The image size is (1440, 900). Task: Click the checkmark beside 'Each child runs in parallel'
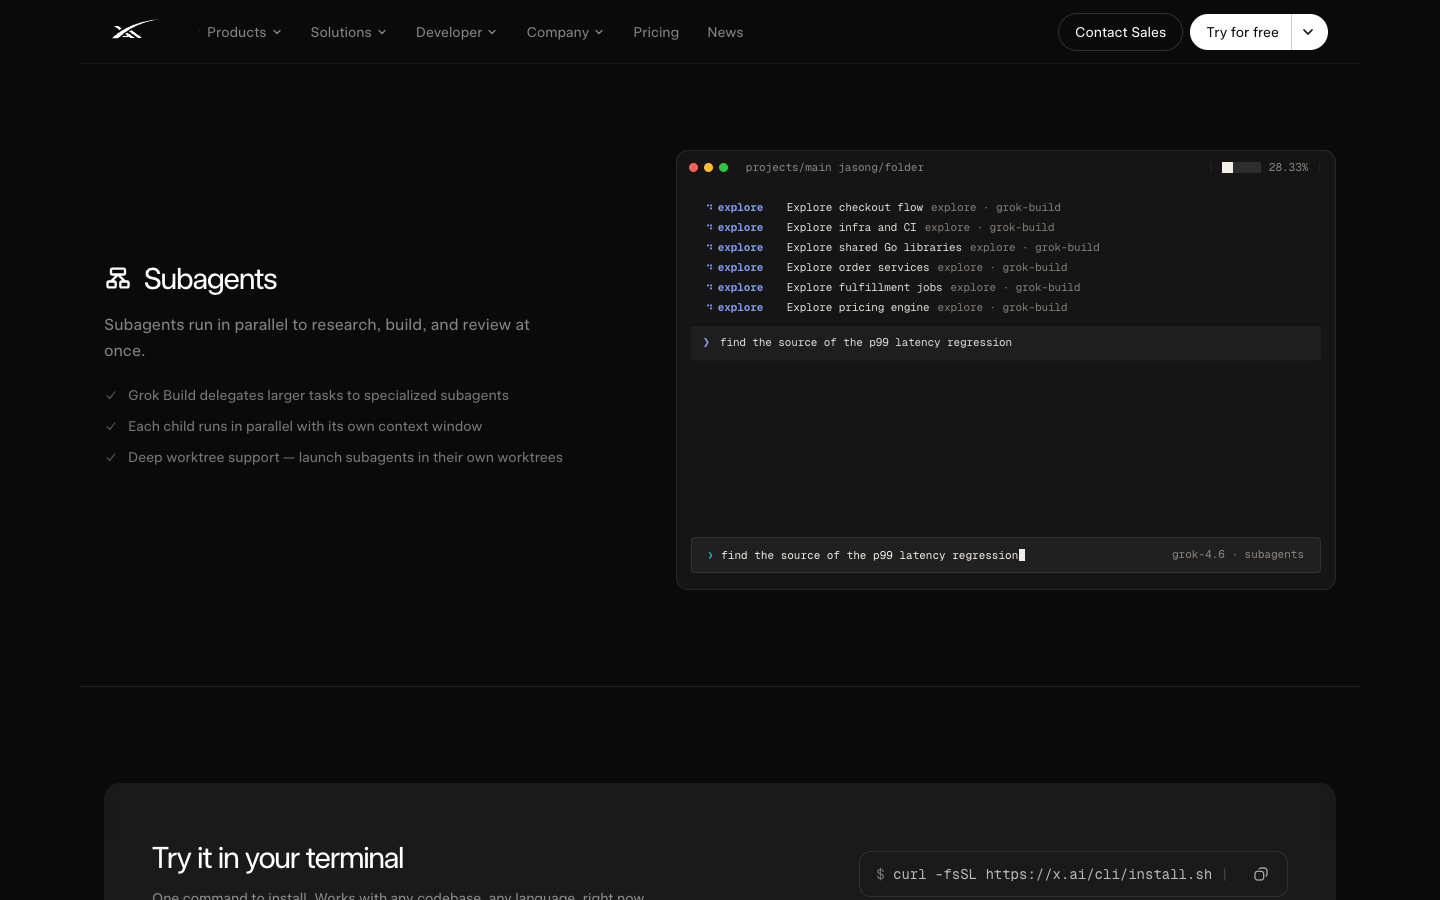tap(111, 427)
